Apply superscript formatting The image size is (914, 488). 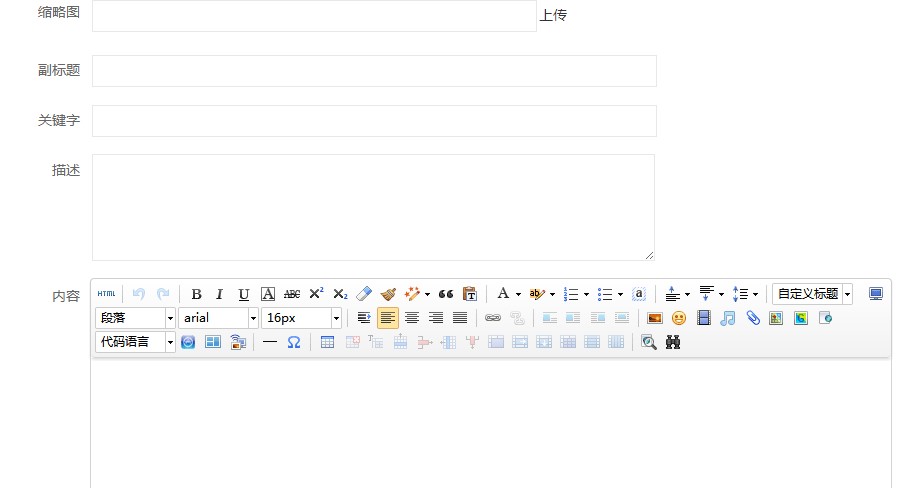(x=316, y=294)
